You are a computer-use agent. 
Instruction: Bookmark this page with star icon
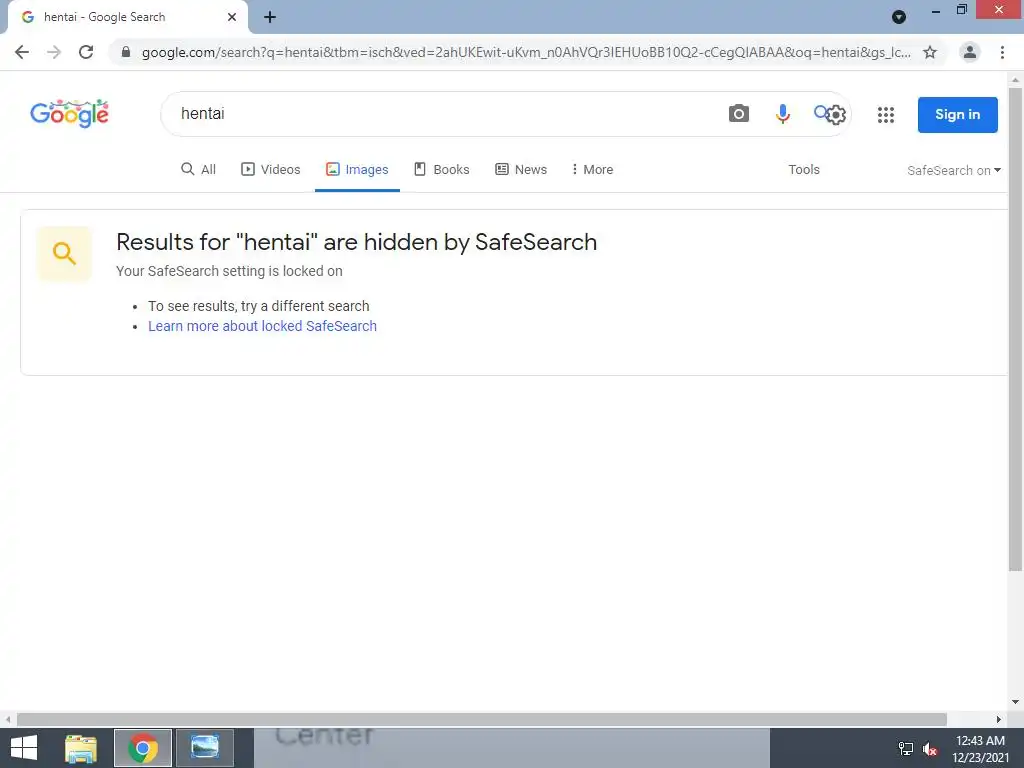tap(930, 52)
